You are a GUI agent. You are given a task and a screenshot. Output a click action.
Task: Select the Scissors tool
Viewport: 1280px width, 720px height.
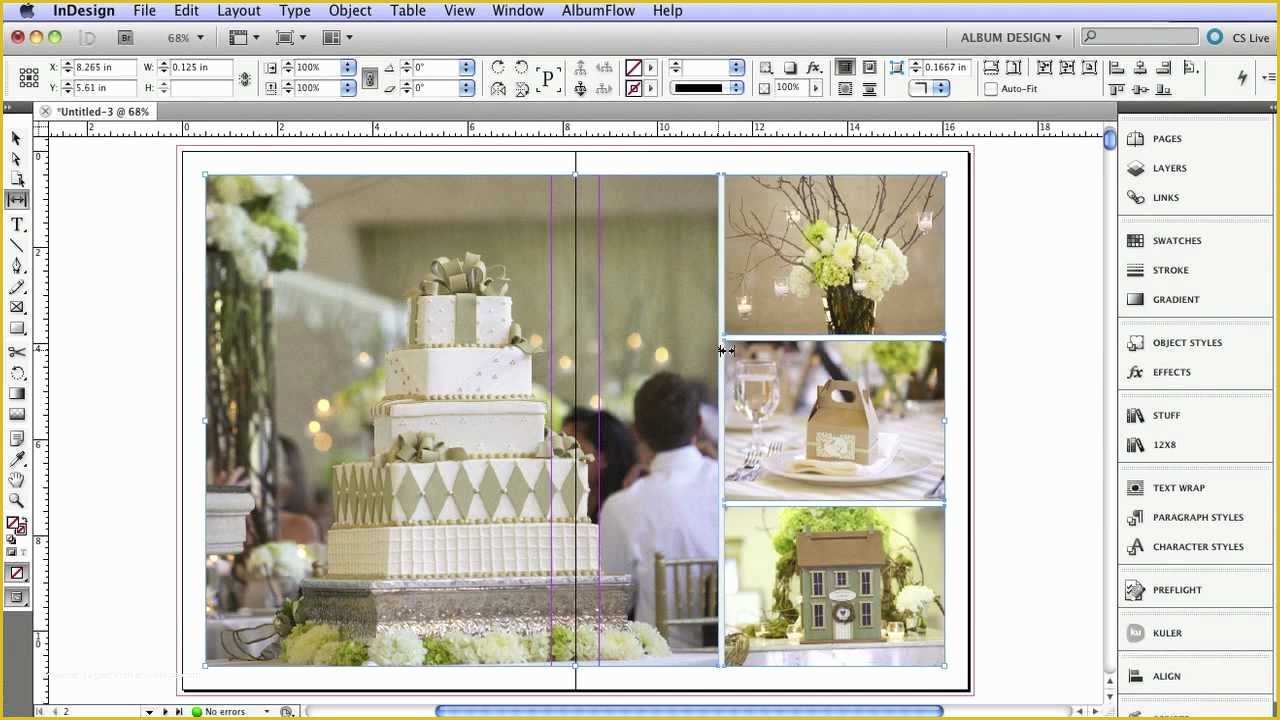17,352
